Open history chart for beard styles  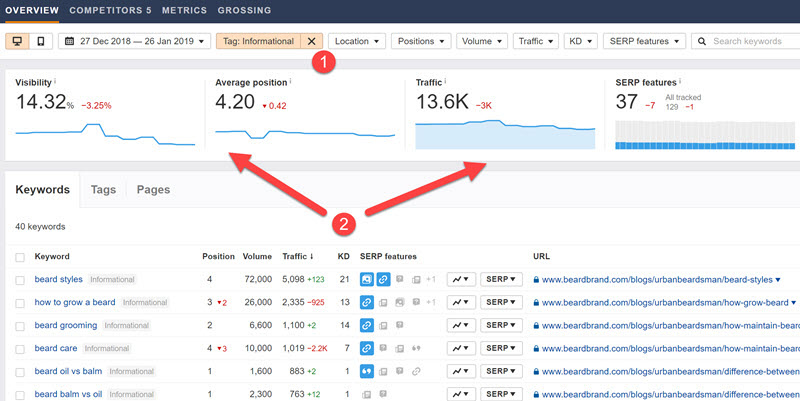[x=461, y=279]
